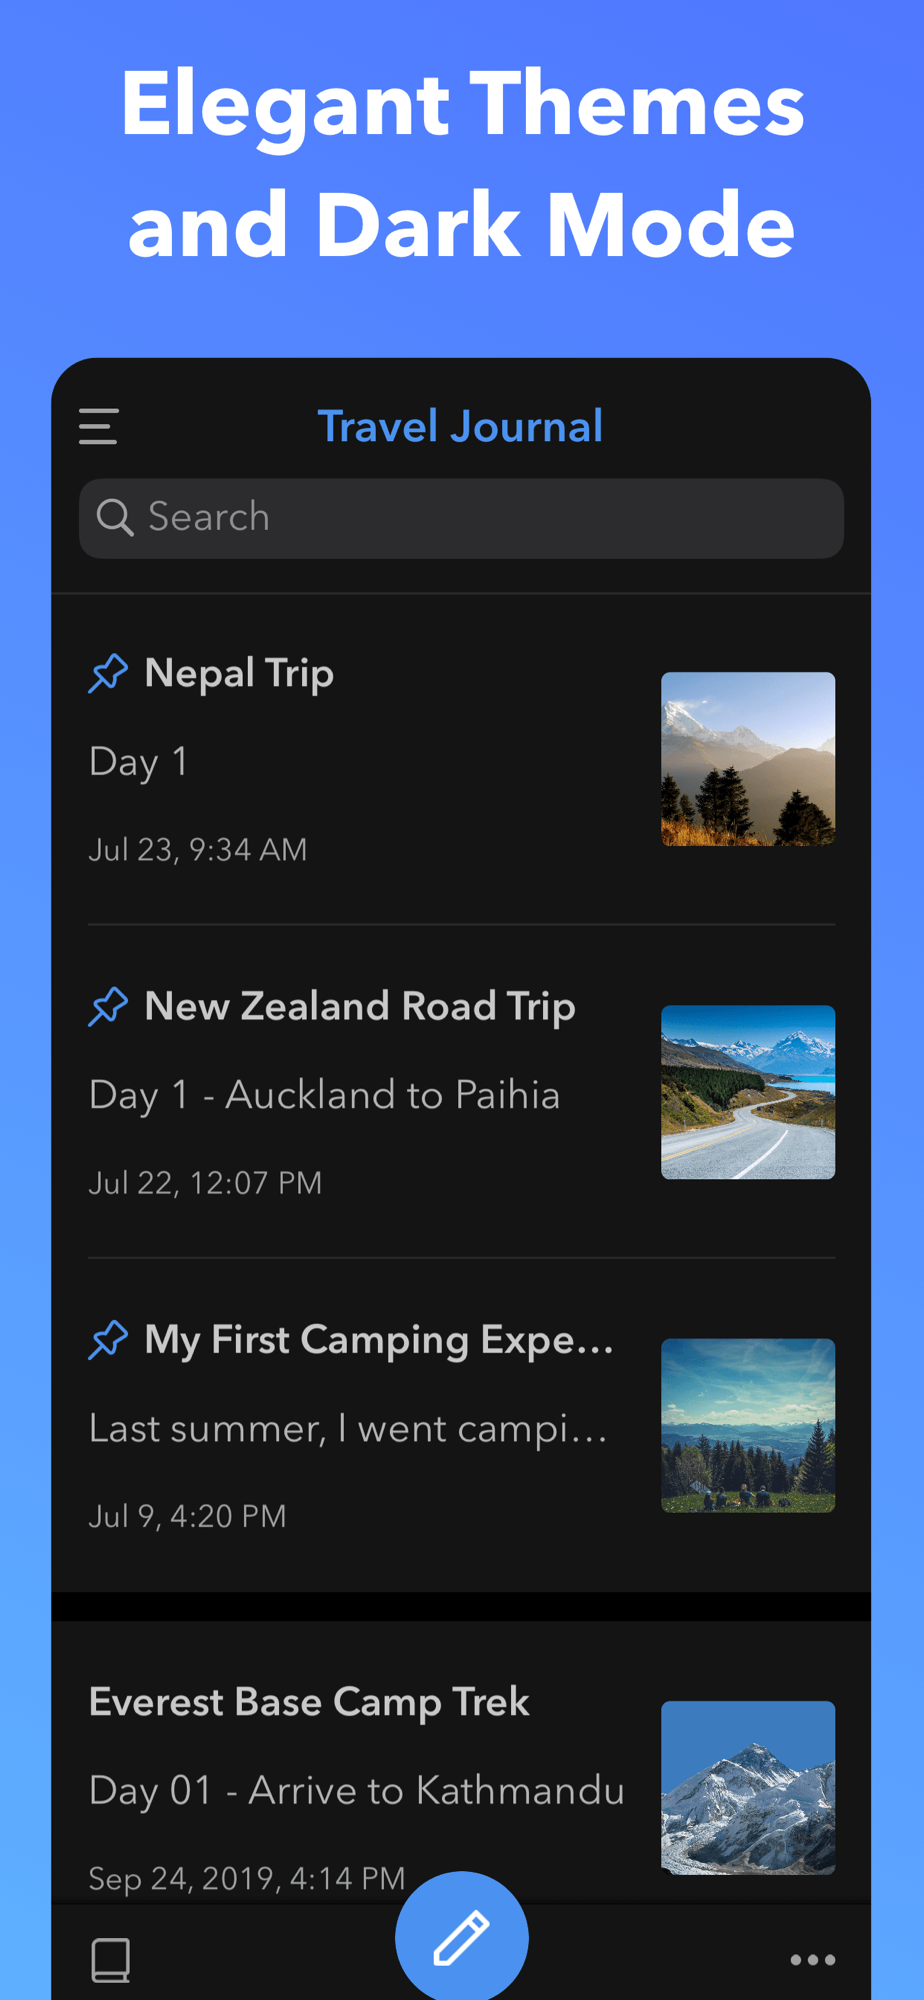
Task: Tap the magnifying glass search icon
Action: (x=115, y=518)
